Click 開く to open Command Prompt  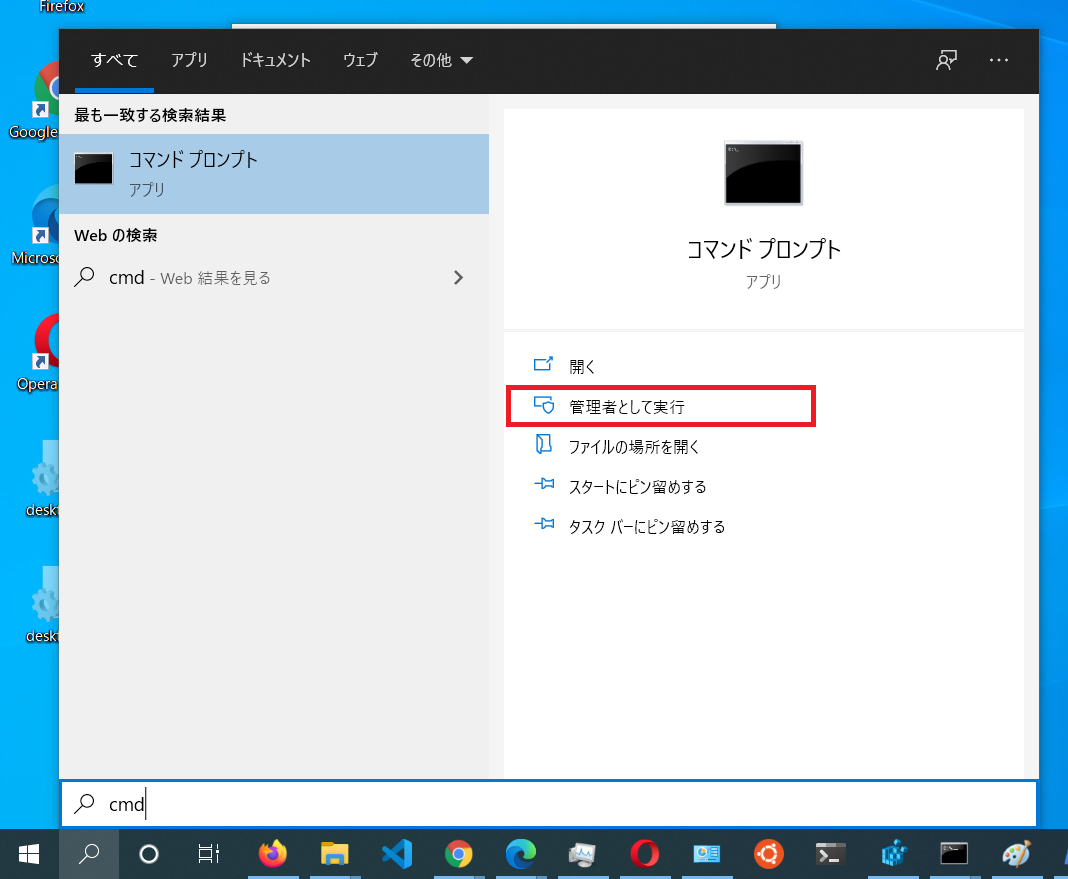point(582,366)
